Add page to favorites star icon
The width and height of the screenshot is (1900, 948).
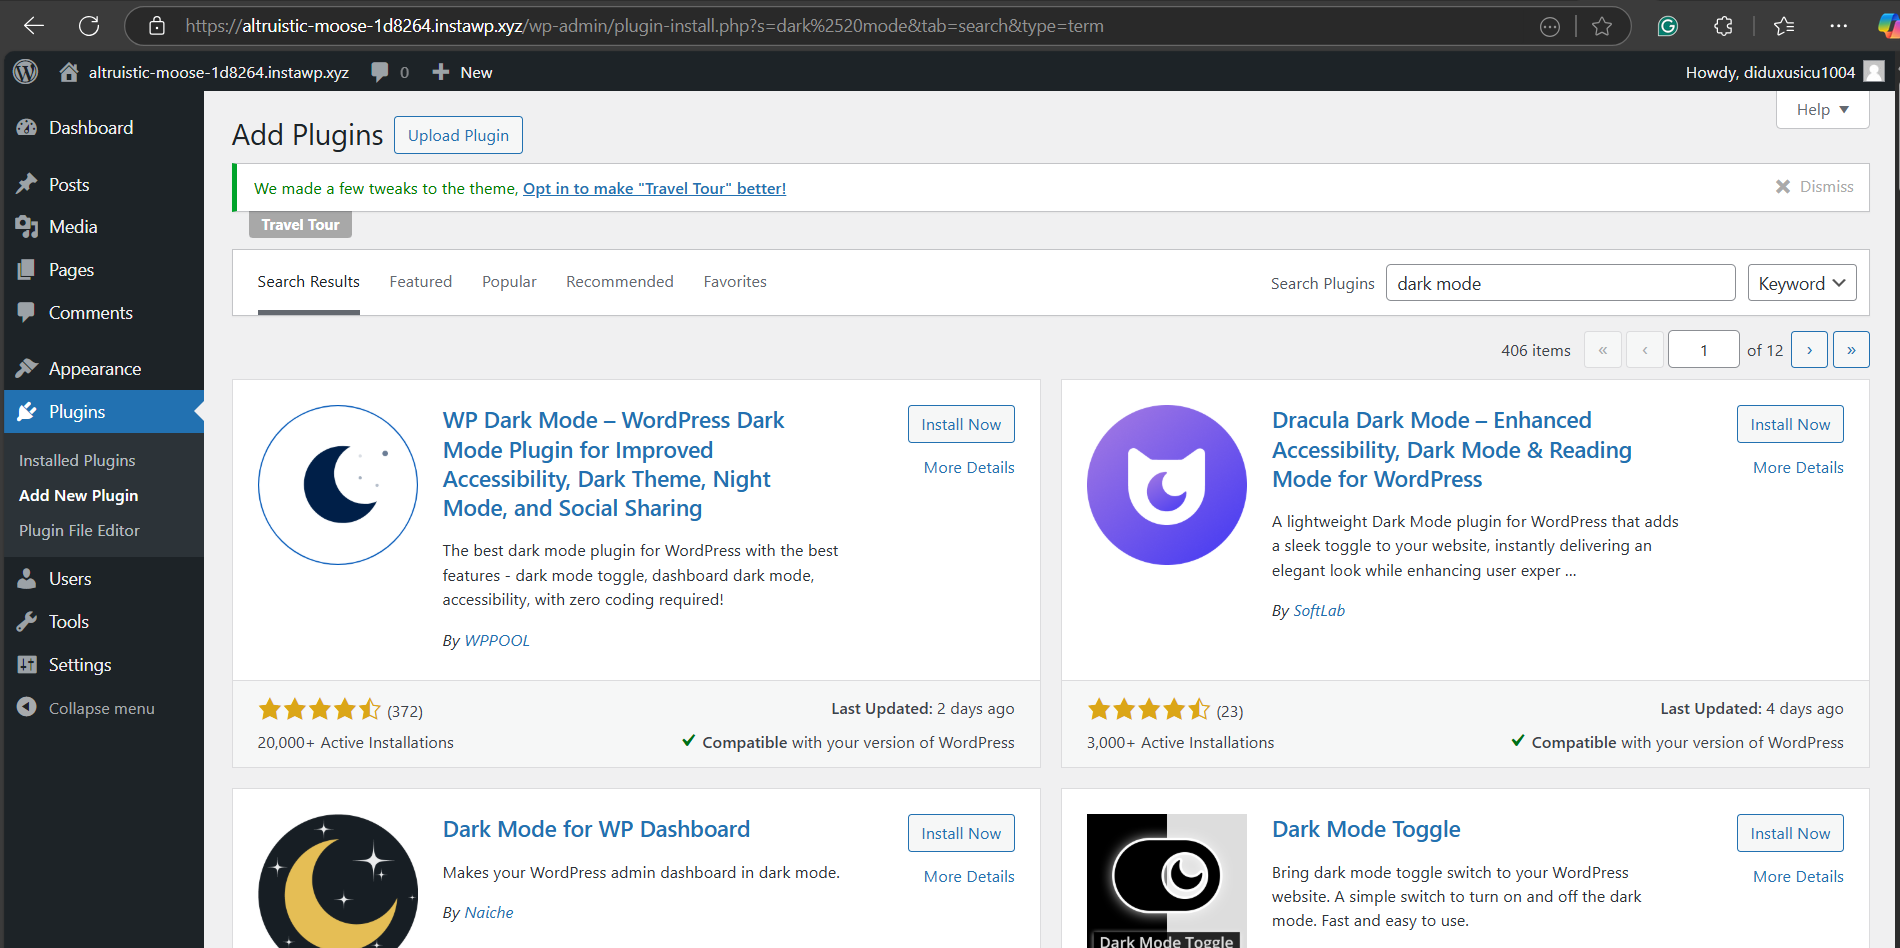(x=1602, y=26)
